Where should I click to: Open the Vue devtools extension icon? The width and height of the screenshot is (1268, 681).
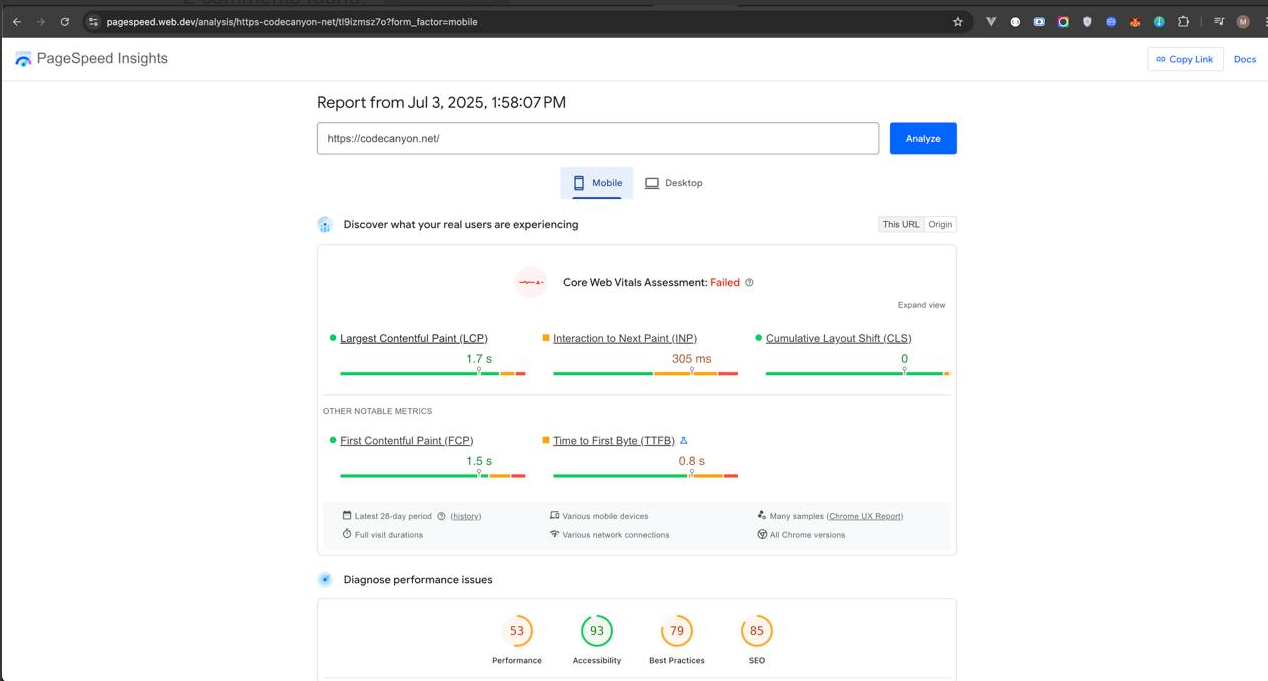991,21
